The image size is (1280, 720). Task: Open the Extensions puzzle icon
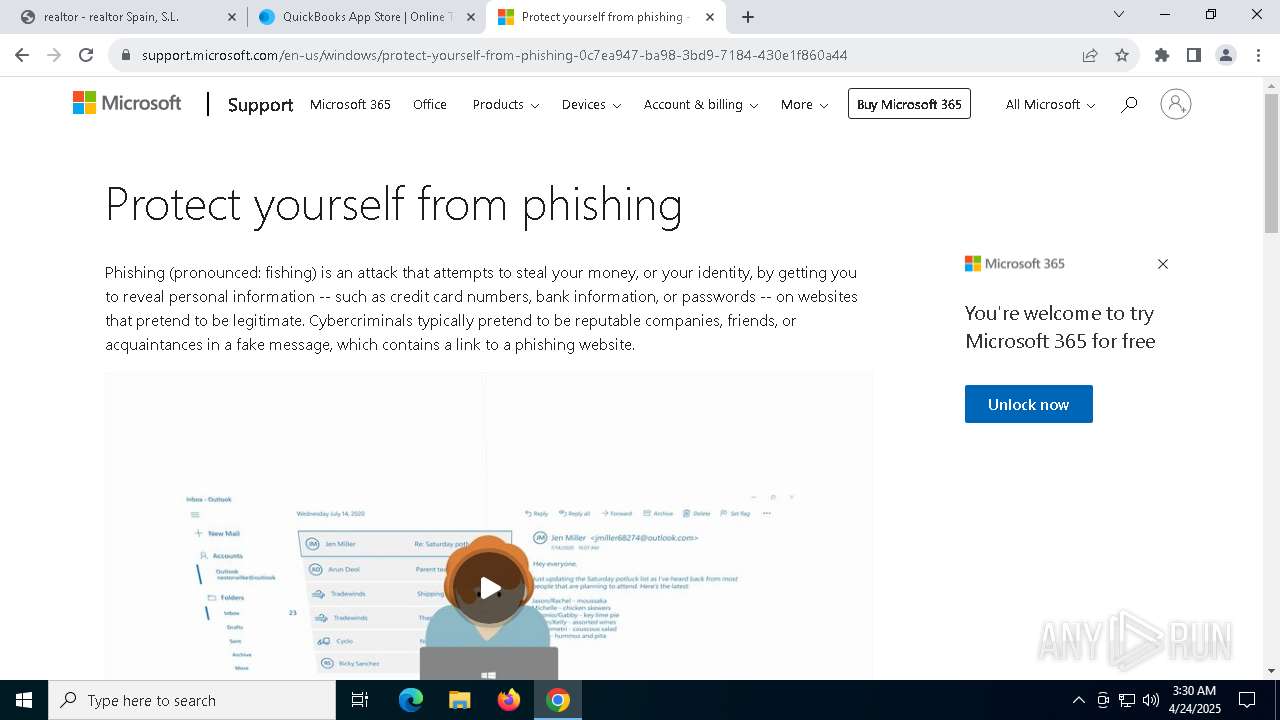pyautogui.click(x=1161, y=55)
